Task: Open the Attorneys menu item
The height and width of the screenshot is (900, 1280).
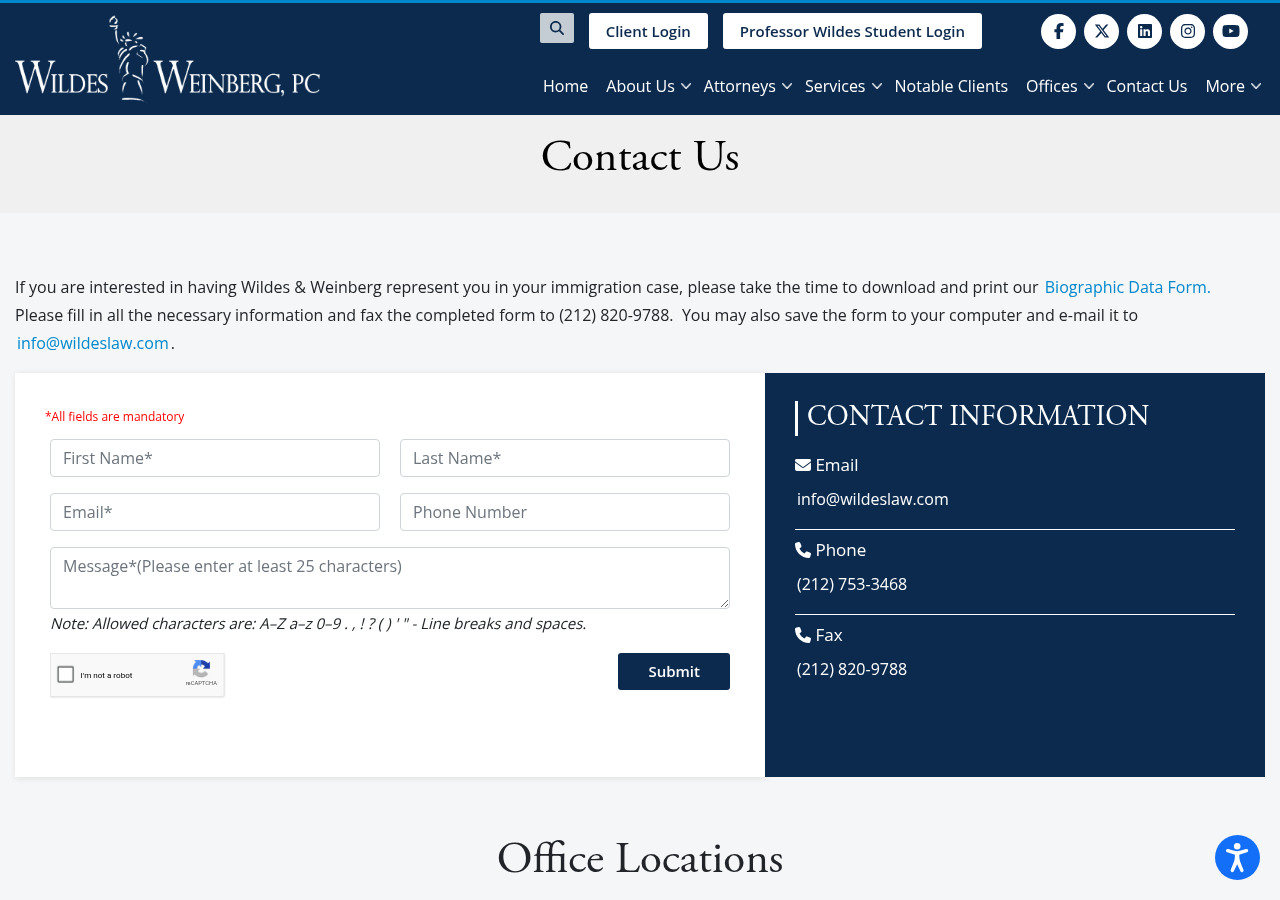Action: pos(740,86)
